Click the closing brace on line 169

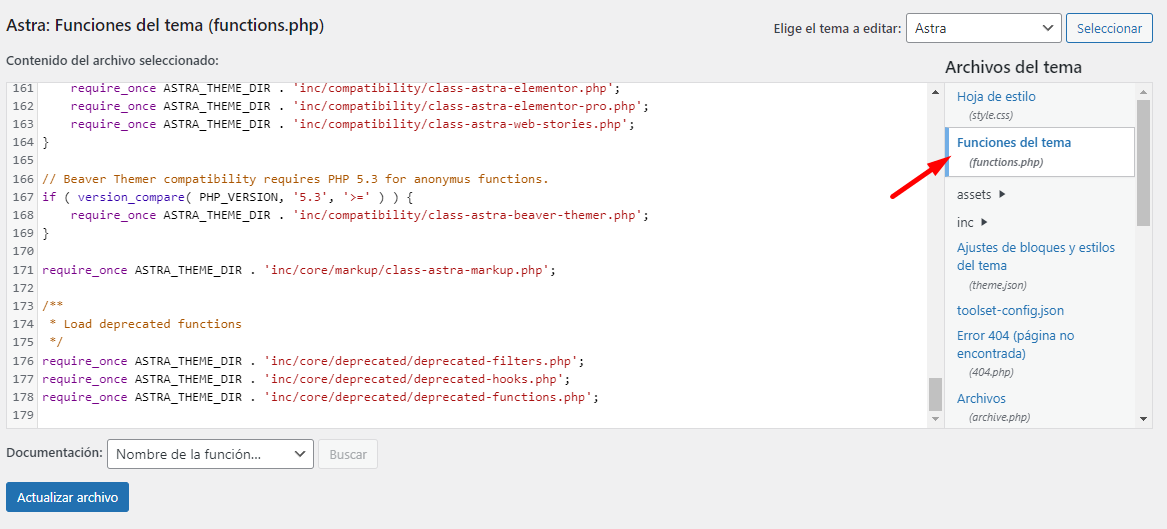tap(46, 234)
